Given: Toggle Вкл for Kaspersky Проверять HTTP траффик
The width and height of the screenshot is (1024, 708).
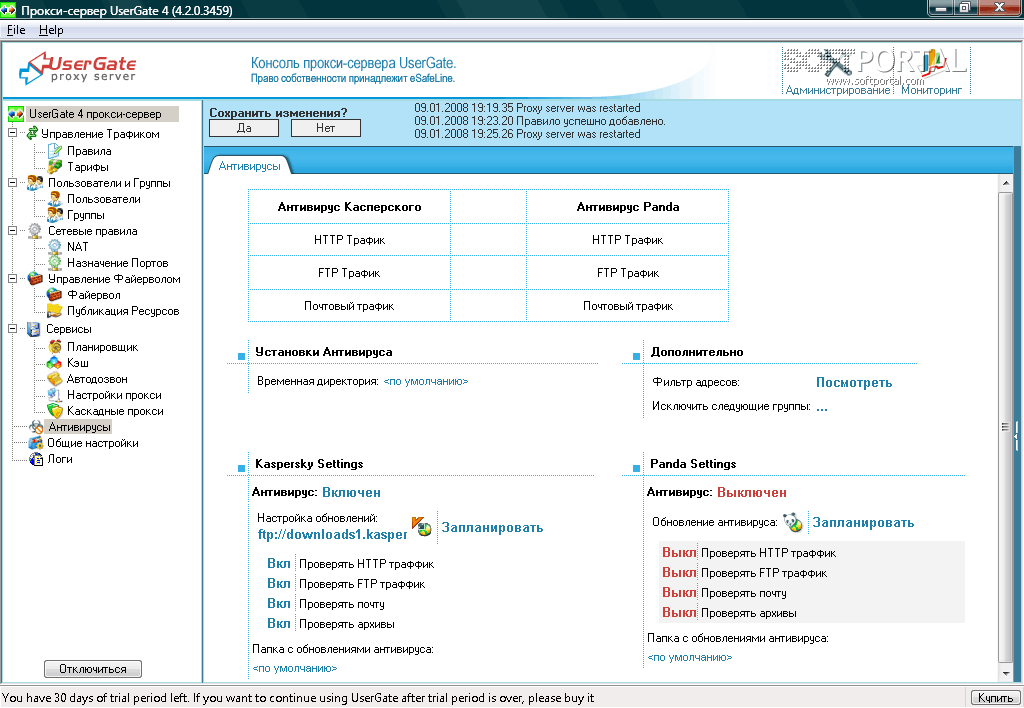Looking at the screenshot, I should 279,564.
